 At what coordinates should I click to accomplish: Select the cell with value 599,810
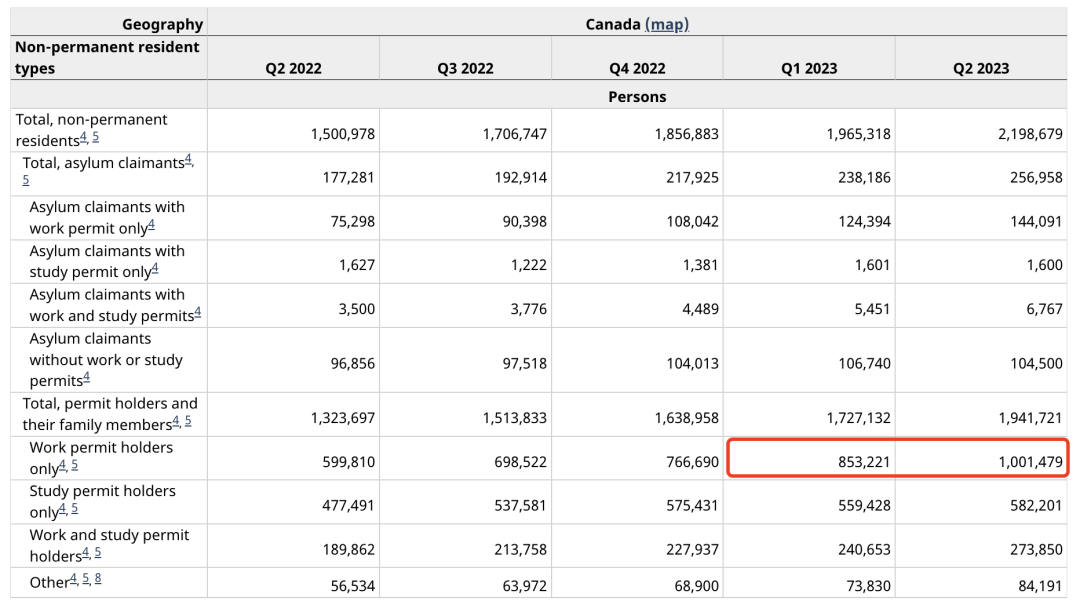click(293, 458)
